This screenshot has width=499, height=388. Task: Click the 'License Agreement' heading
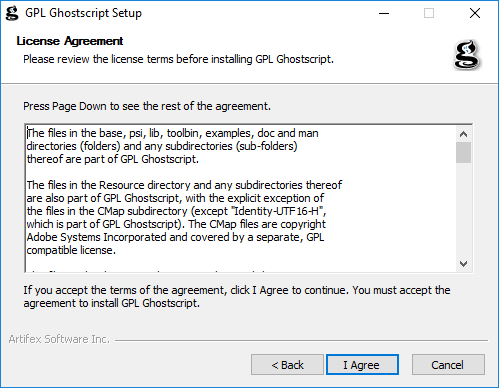click(70, 41)
